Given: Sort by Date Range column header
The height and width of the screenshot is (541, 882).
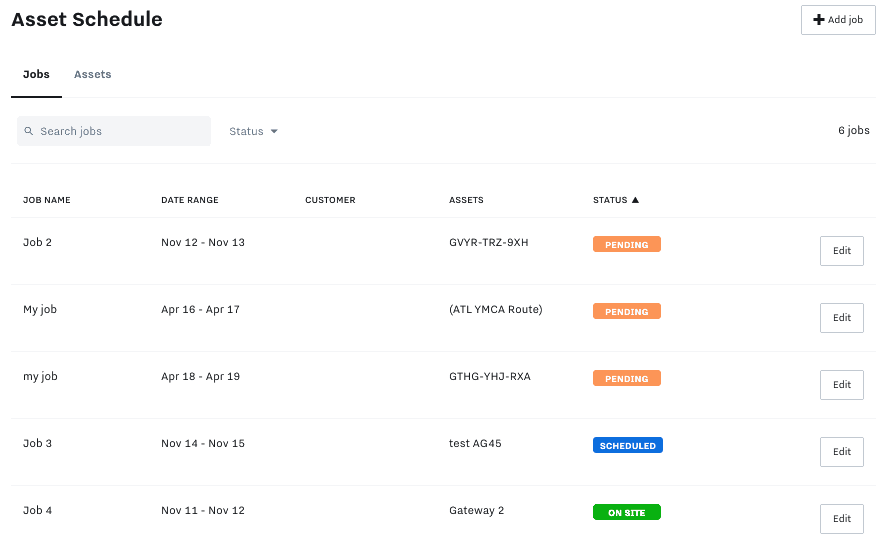Looking at the screenshot, I should [189, 200].
